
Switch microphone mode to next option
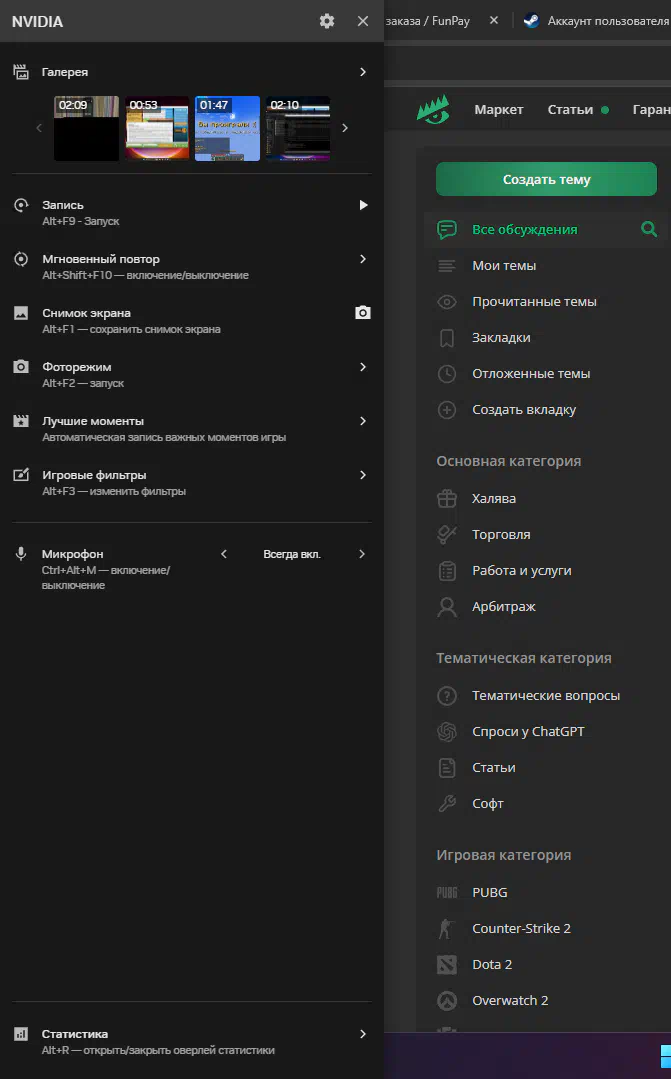tap(362, 554)
